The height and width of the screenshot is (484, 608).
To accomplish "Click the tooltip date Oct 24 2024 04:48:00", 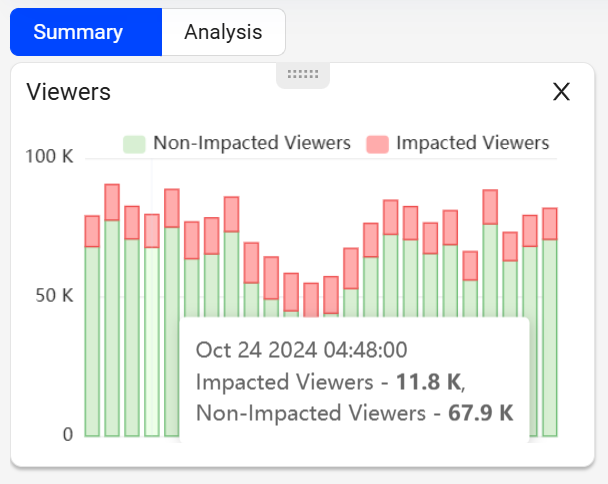I will coord(302,350).
